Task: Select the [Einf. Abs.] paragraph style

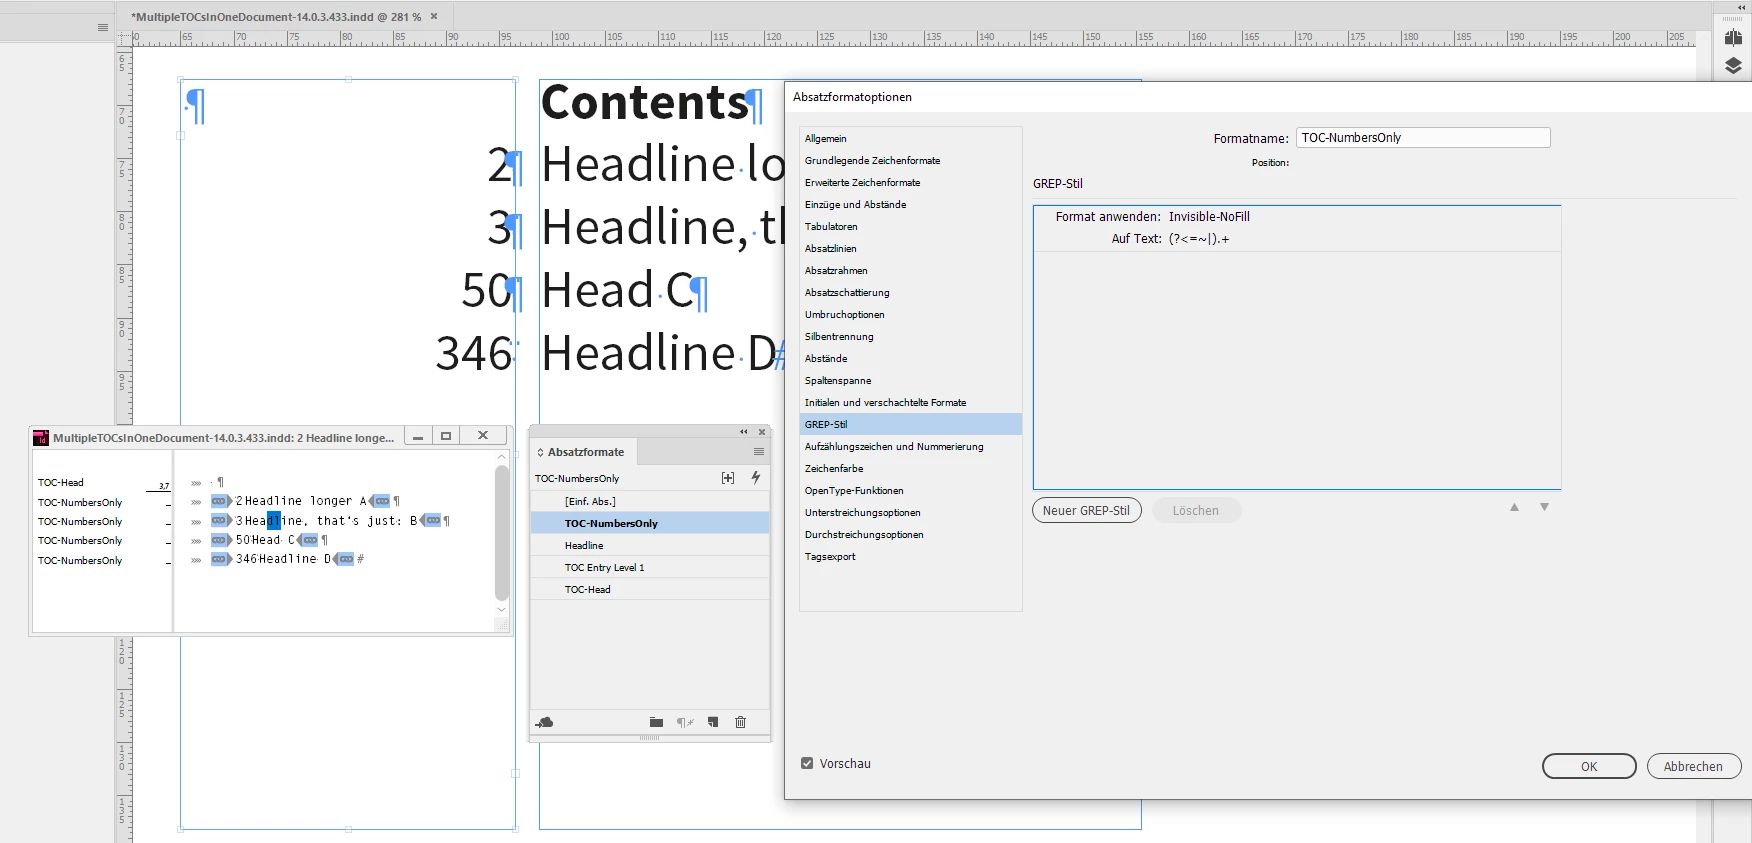Action: pos(650,501)
